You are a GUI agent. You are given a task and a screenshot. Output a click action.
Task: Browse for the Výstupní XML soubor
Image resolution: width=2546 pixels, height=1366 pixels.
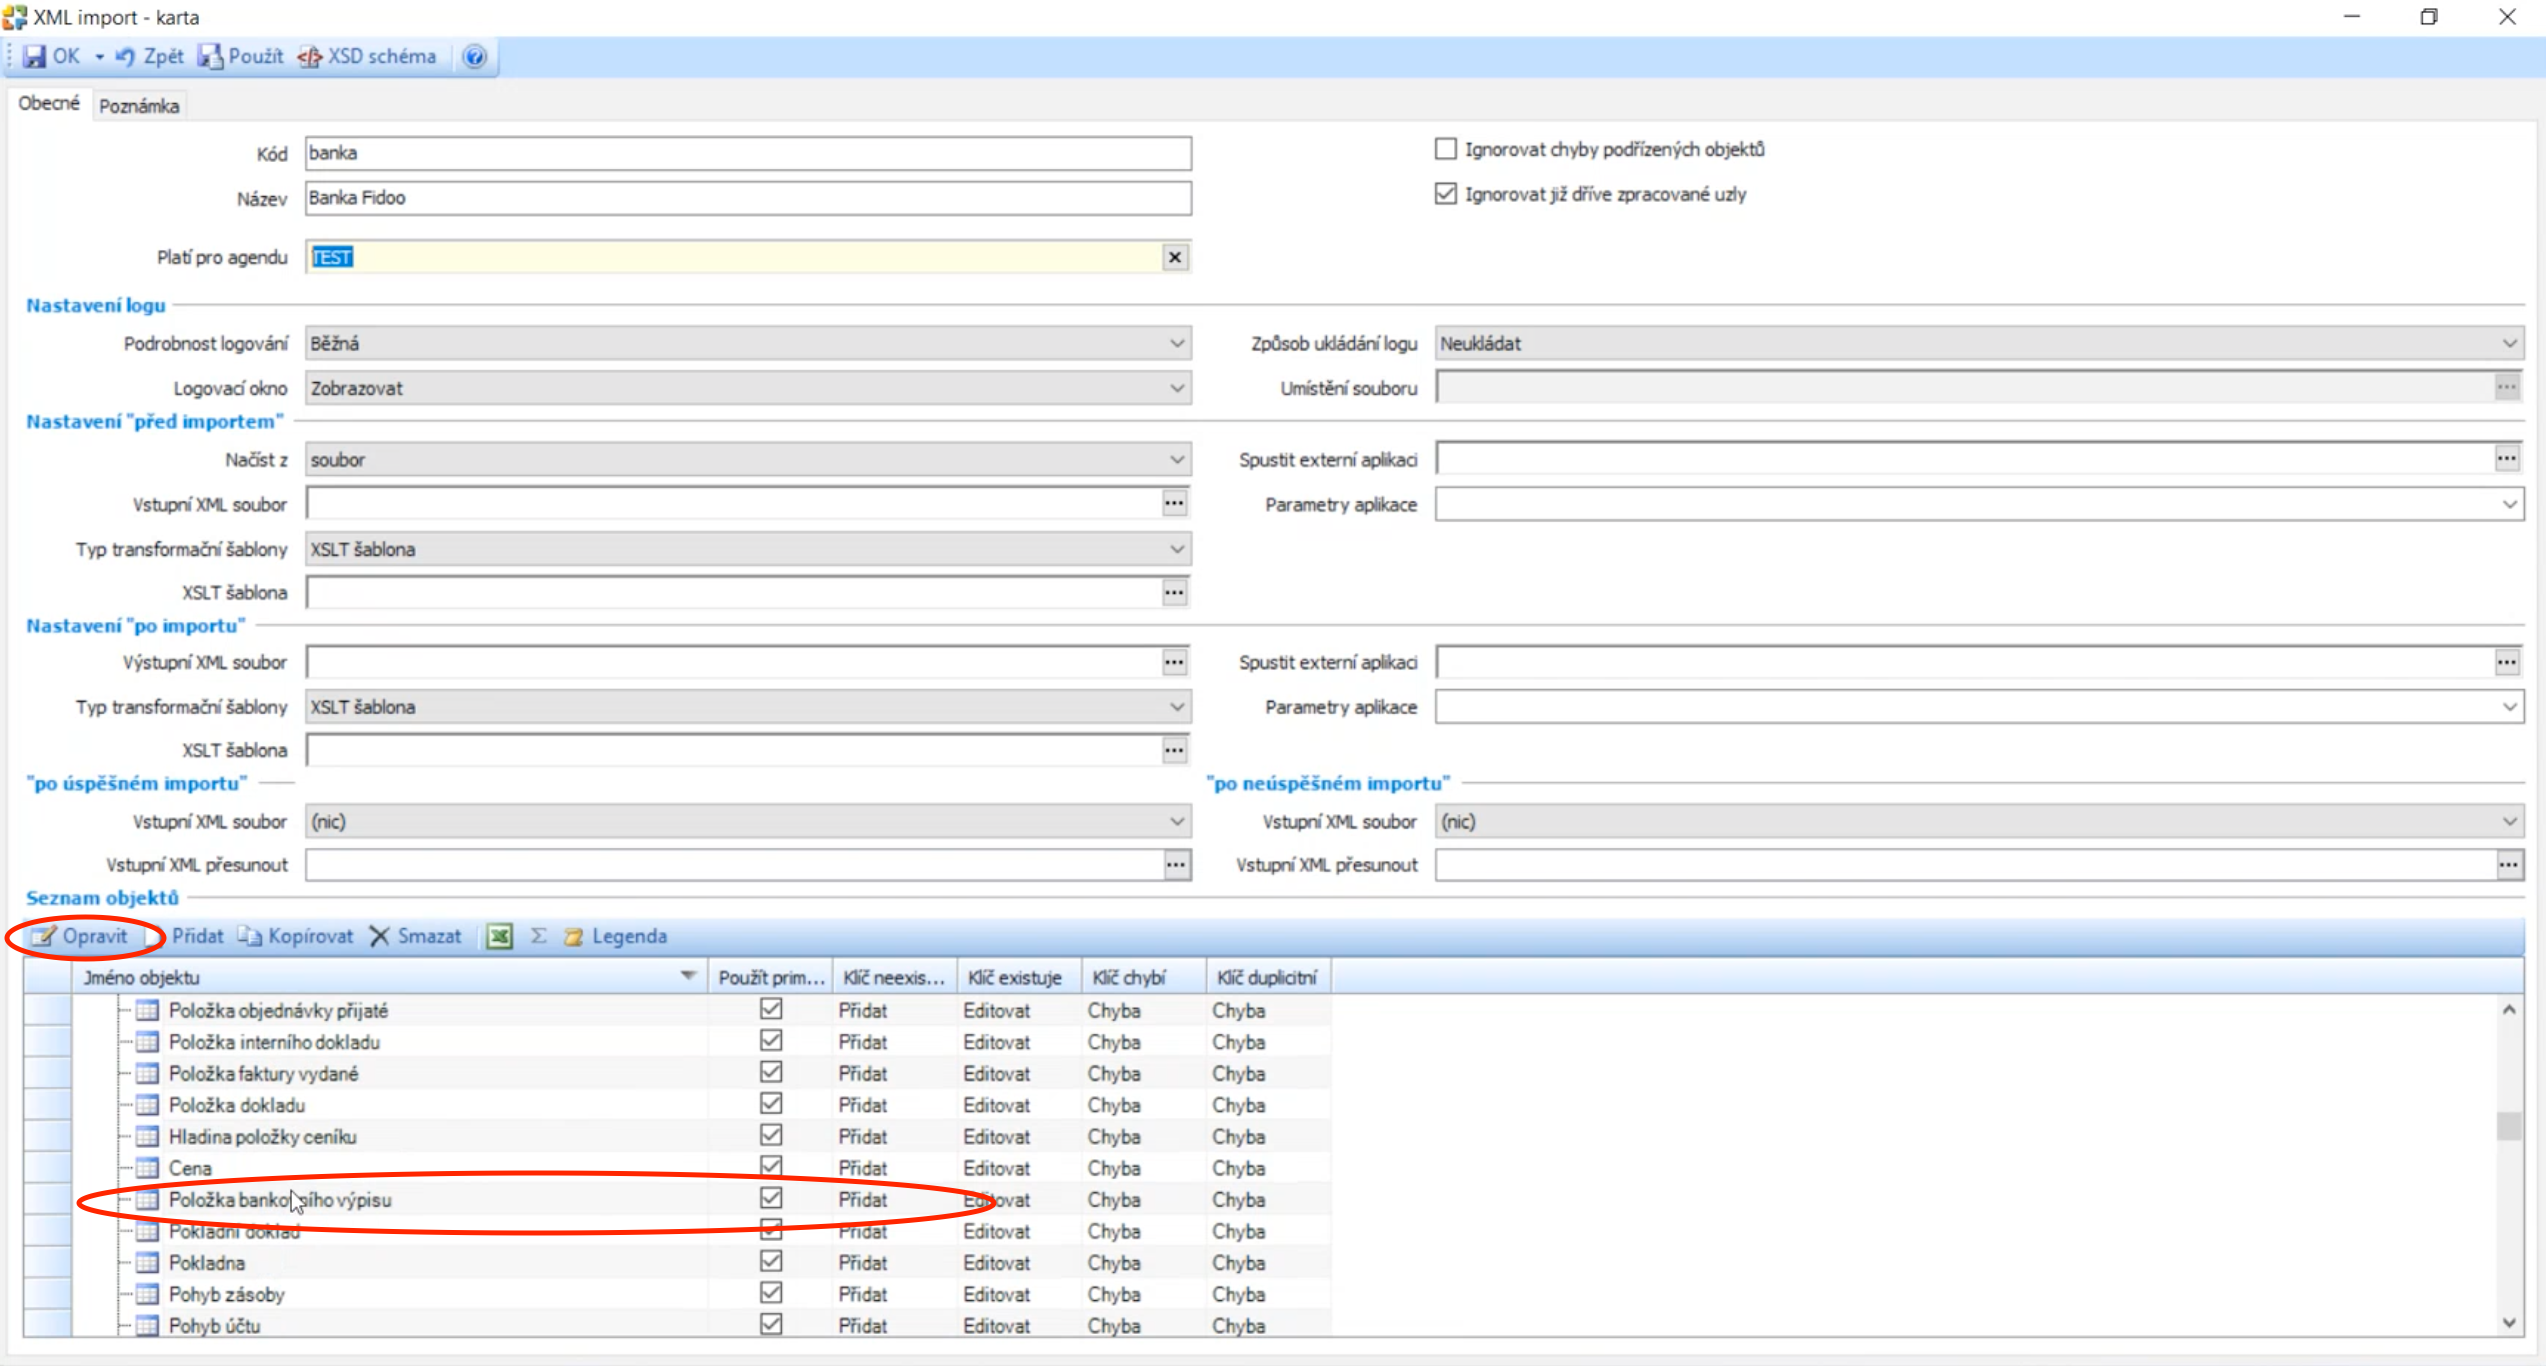coord(1175,662)
